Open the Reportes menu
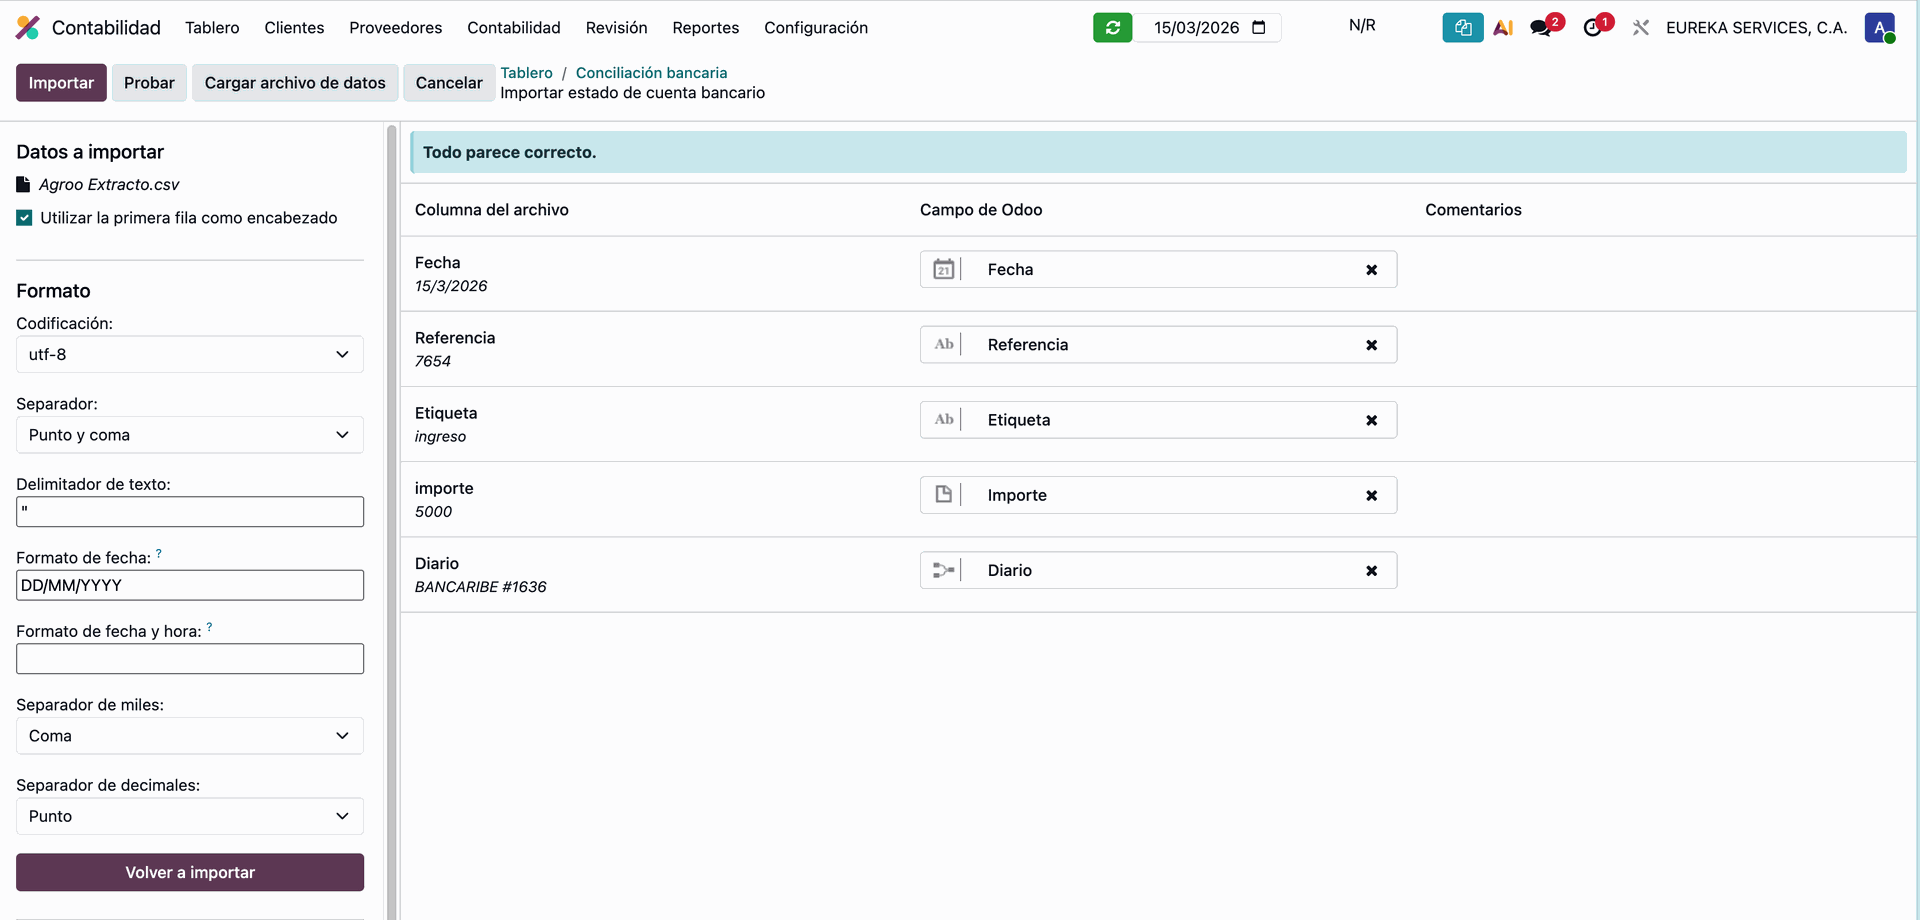This screenshot has width=1920, height=920. click(705, 28)
